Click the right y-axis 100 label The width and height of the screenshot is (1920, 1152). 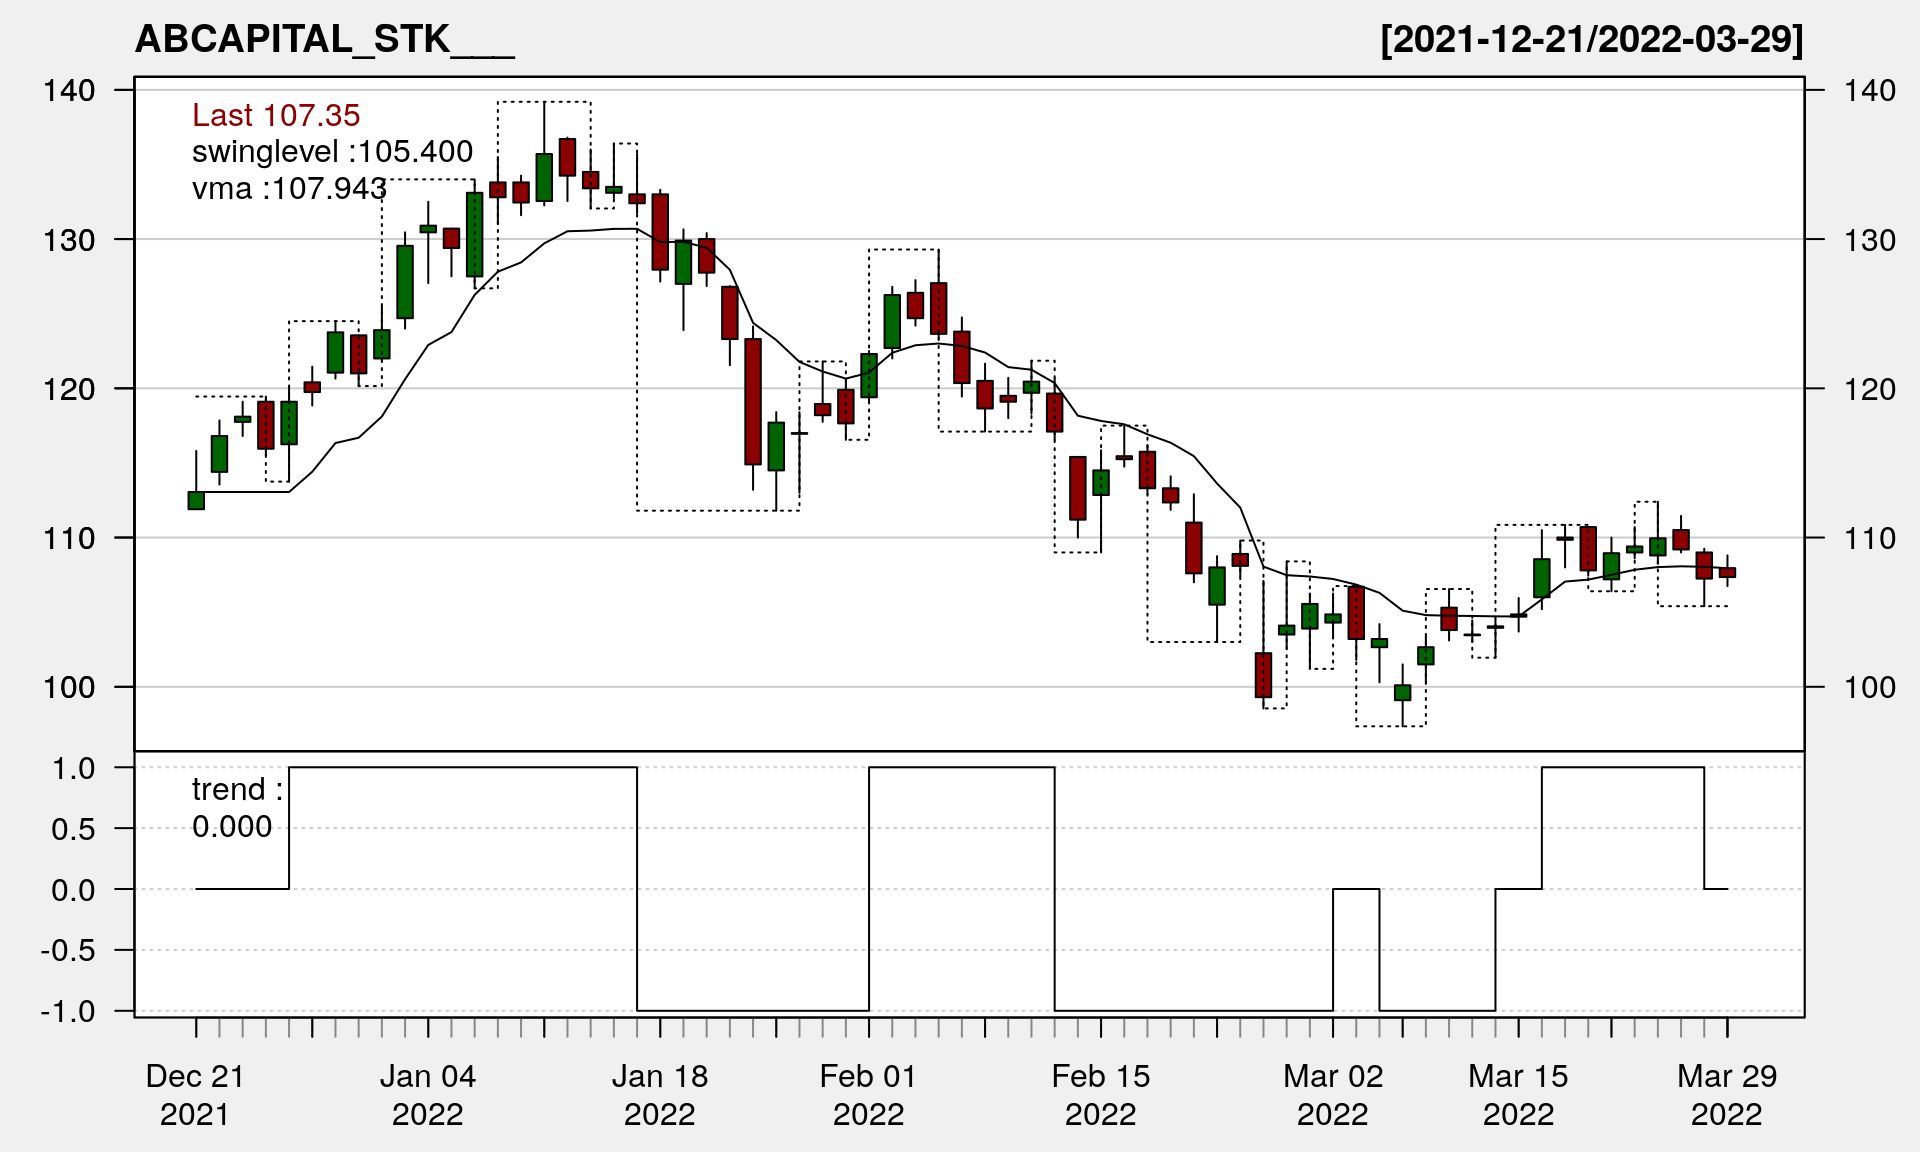click(1869, 687)
